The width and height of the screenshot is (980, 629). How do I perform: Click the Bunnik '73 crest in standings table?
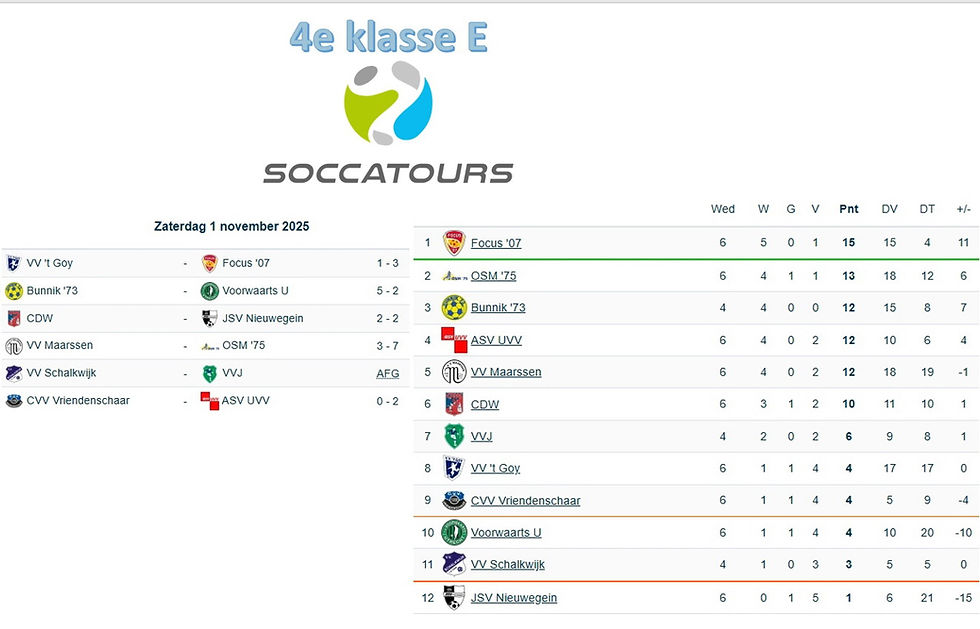click(454, 308)
